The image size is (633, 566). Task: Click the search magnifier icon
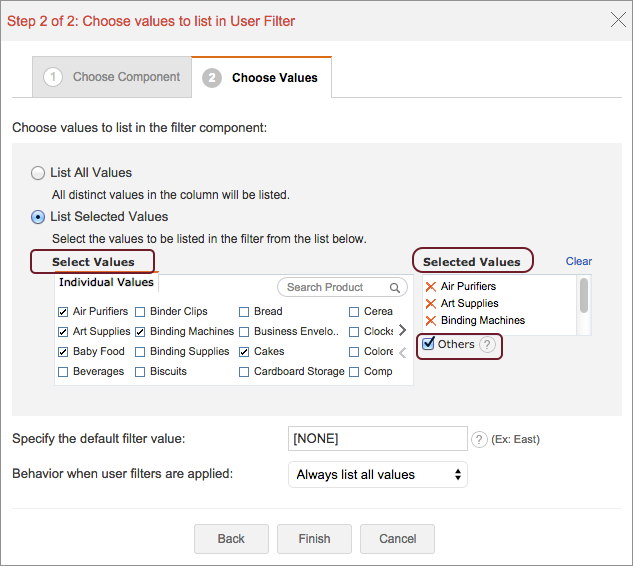click(x=396, y=288)
